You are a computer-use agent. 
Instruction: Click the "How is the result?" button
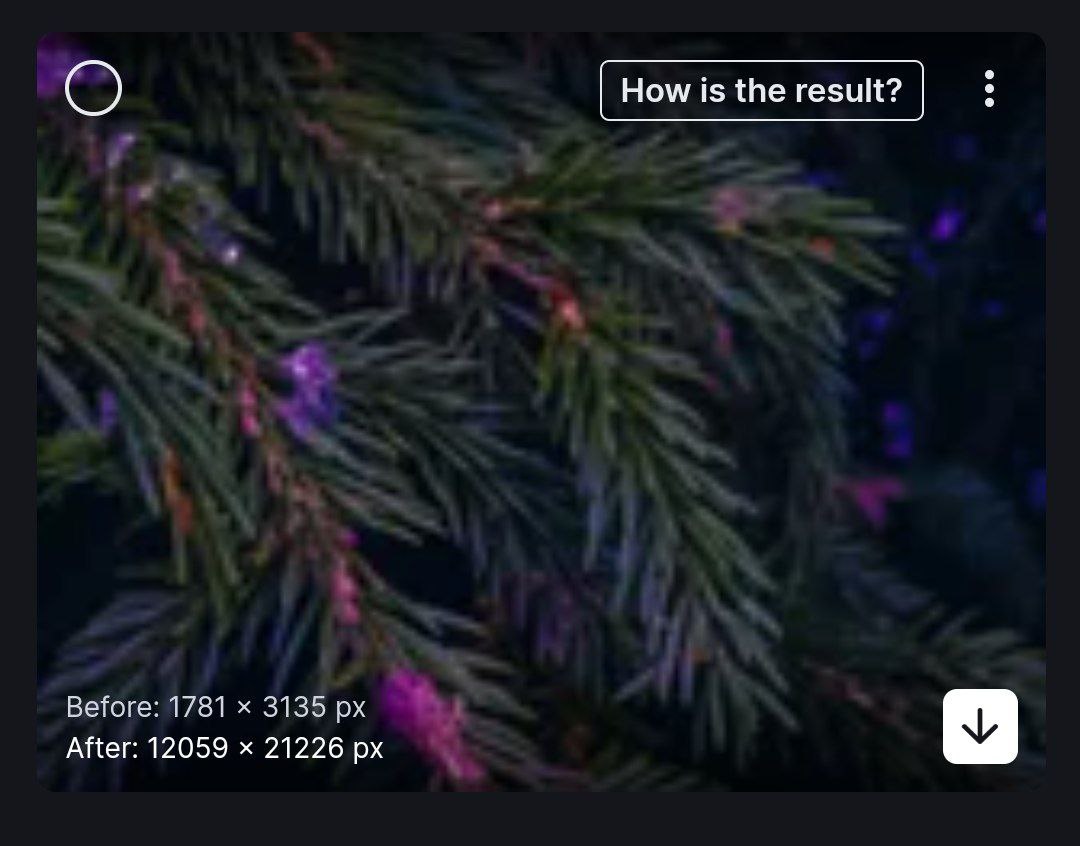click(x=762, y=90)
